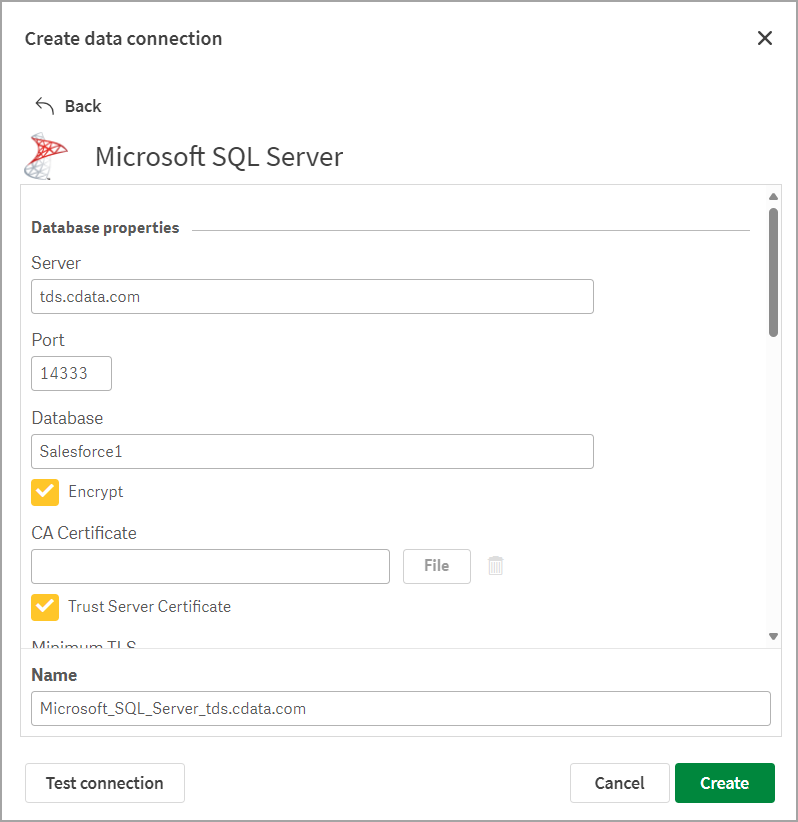
Task: Click the X to close the dialog
Action: [x=765, y=38]
